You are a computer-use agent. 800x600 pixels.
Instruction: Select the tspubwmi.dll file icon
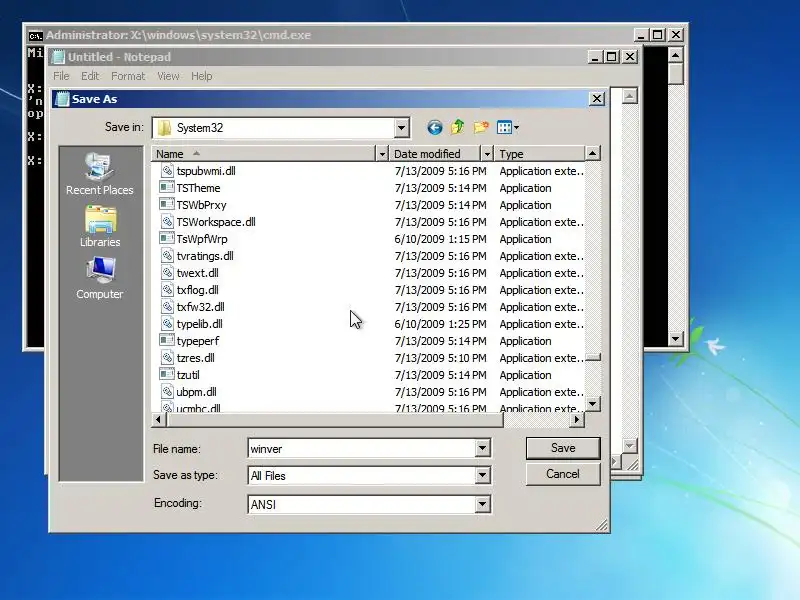pyautogui.click(x=167, y=170)
